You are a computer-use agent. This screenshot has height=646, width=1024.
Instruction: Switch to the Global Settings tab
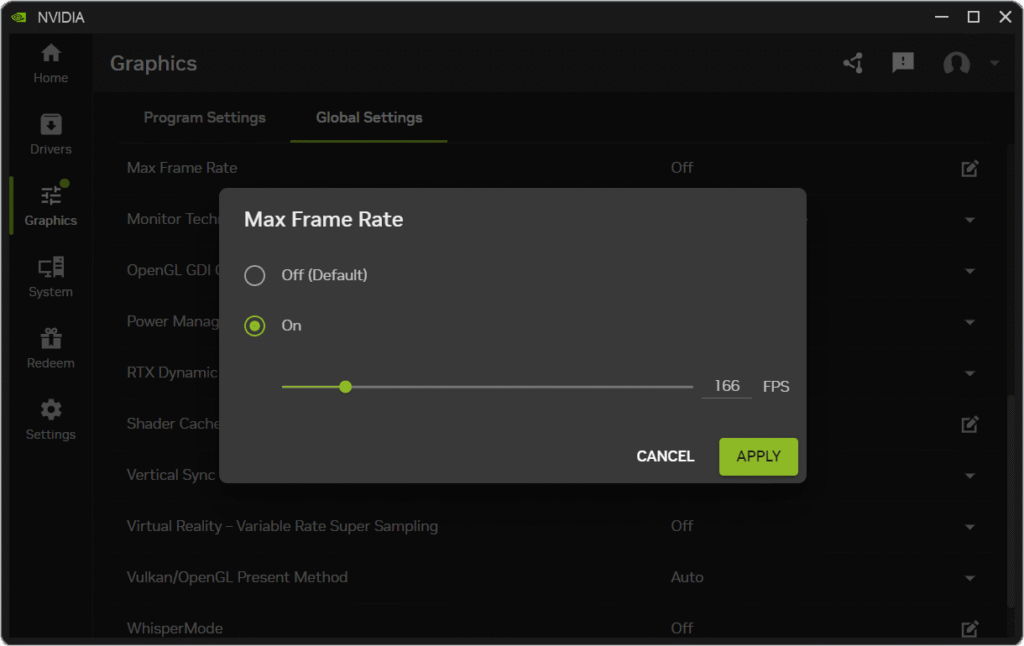pos(369,118)
